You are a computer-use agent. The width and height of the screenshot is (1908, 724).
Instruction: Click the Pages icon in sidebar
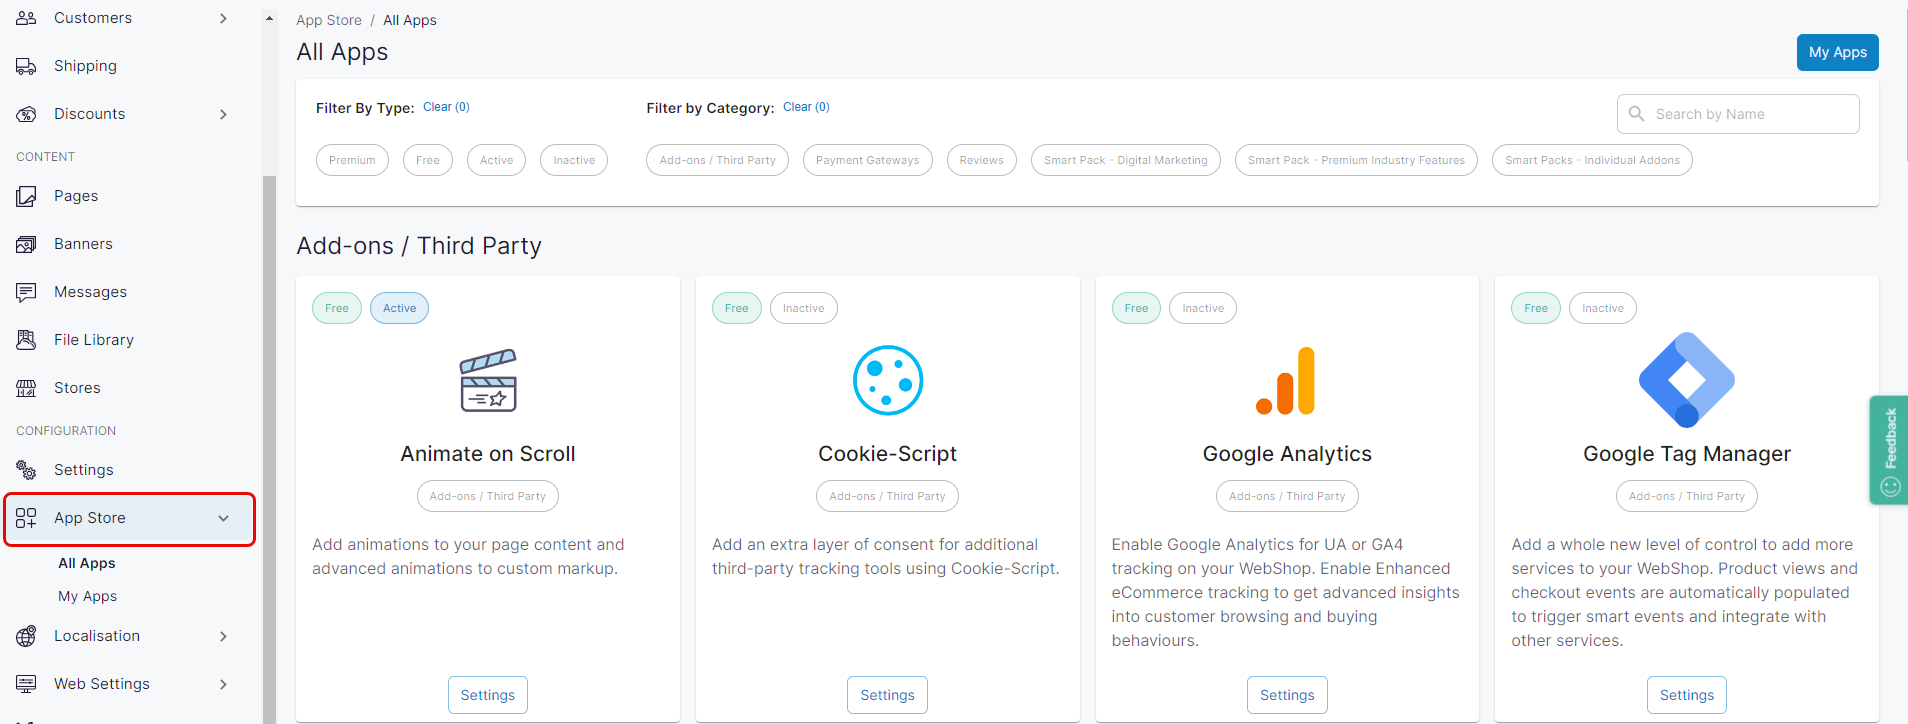(26, 196)
